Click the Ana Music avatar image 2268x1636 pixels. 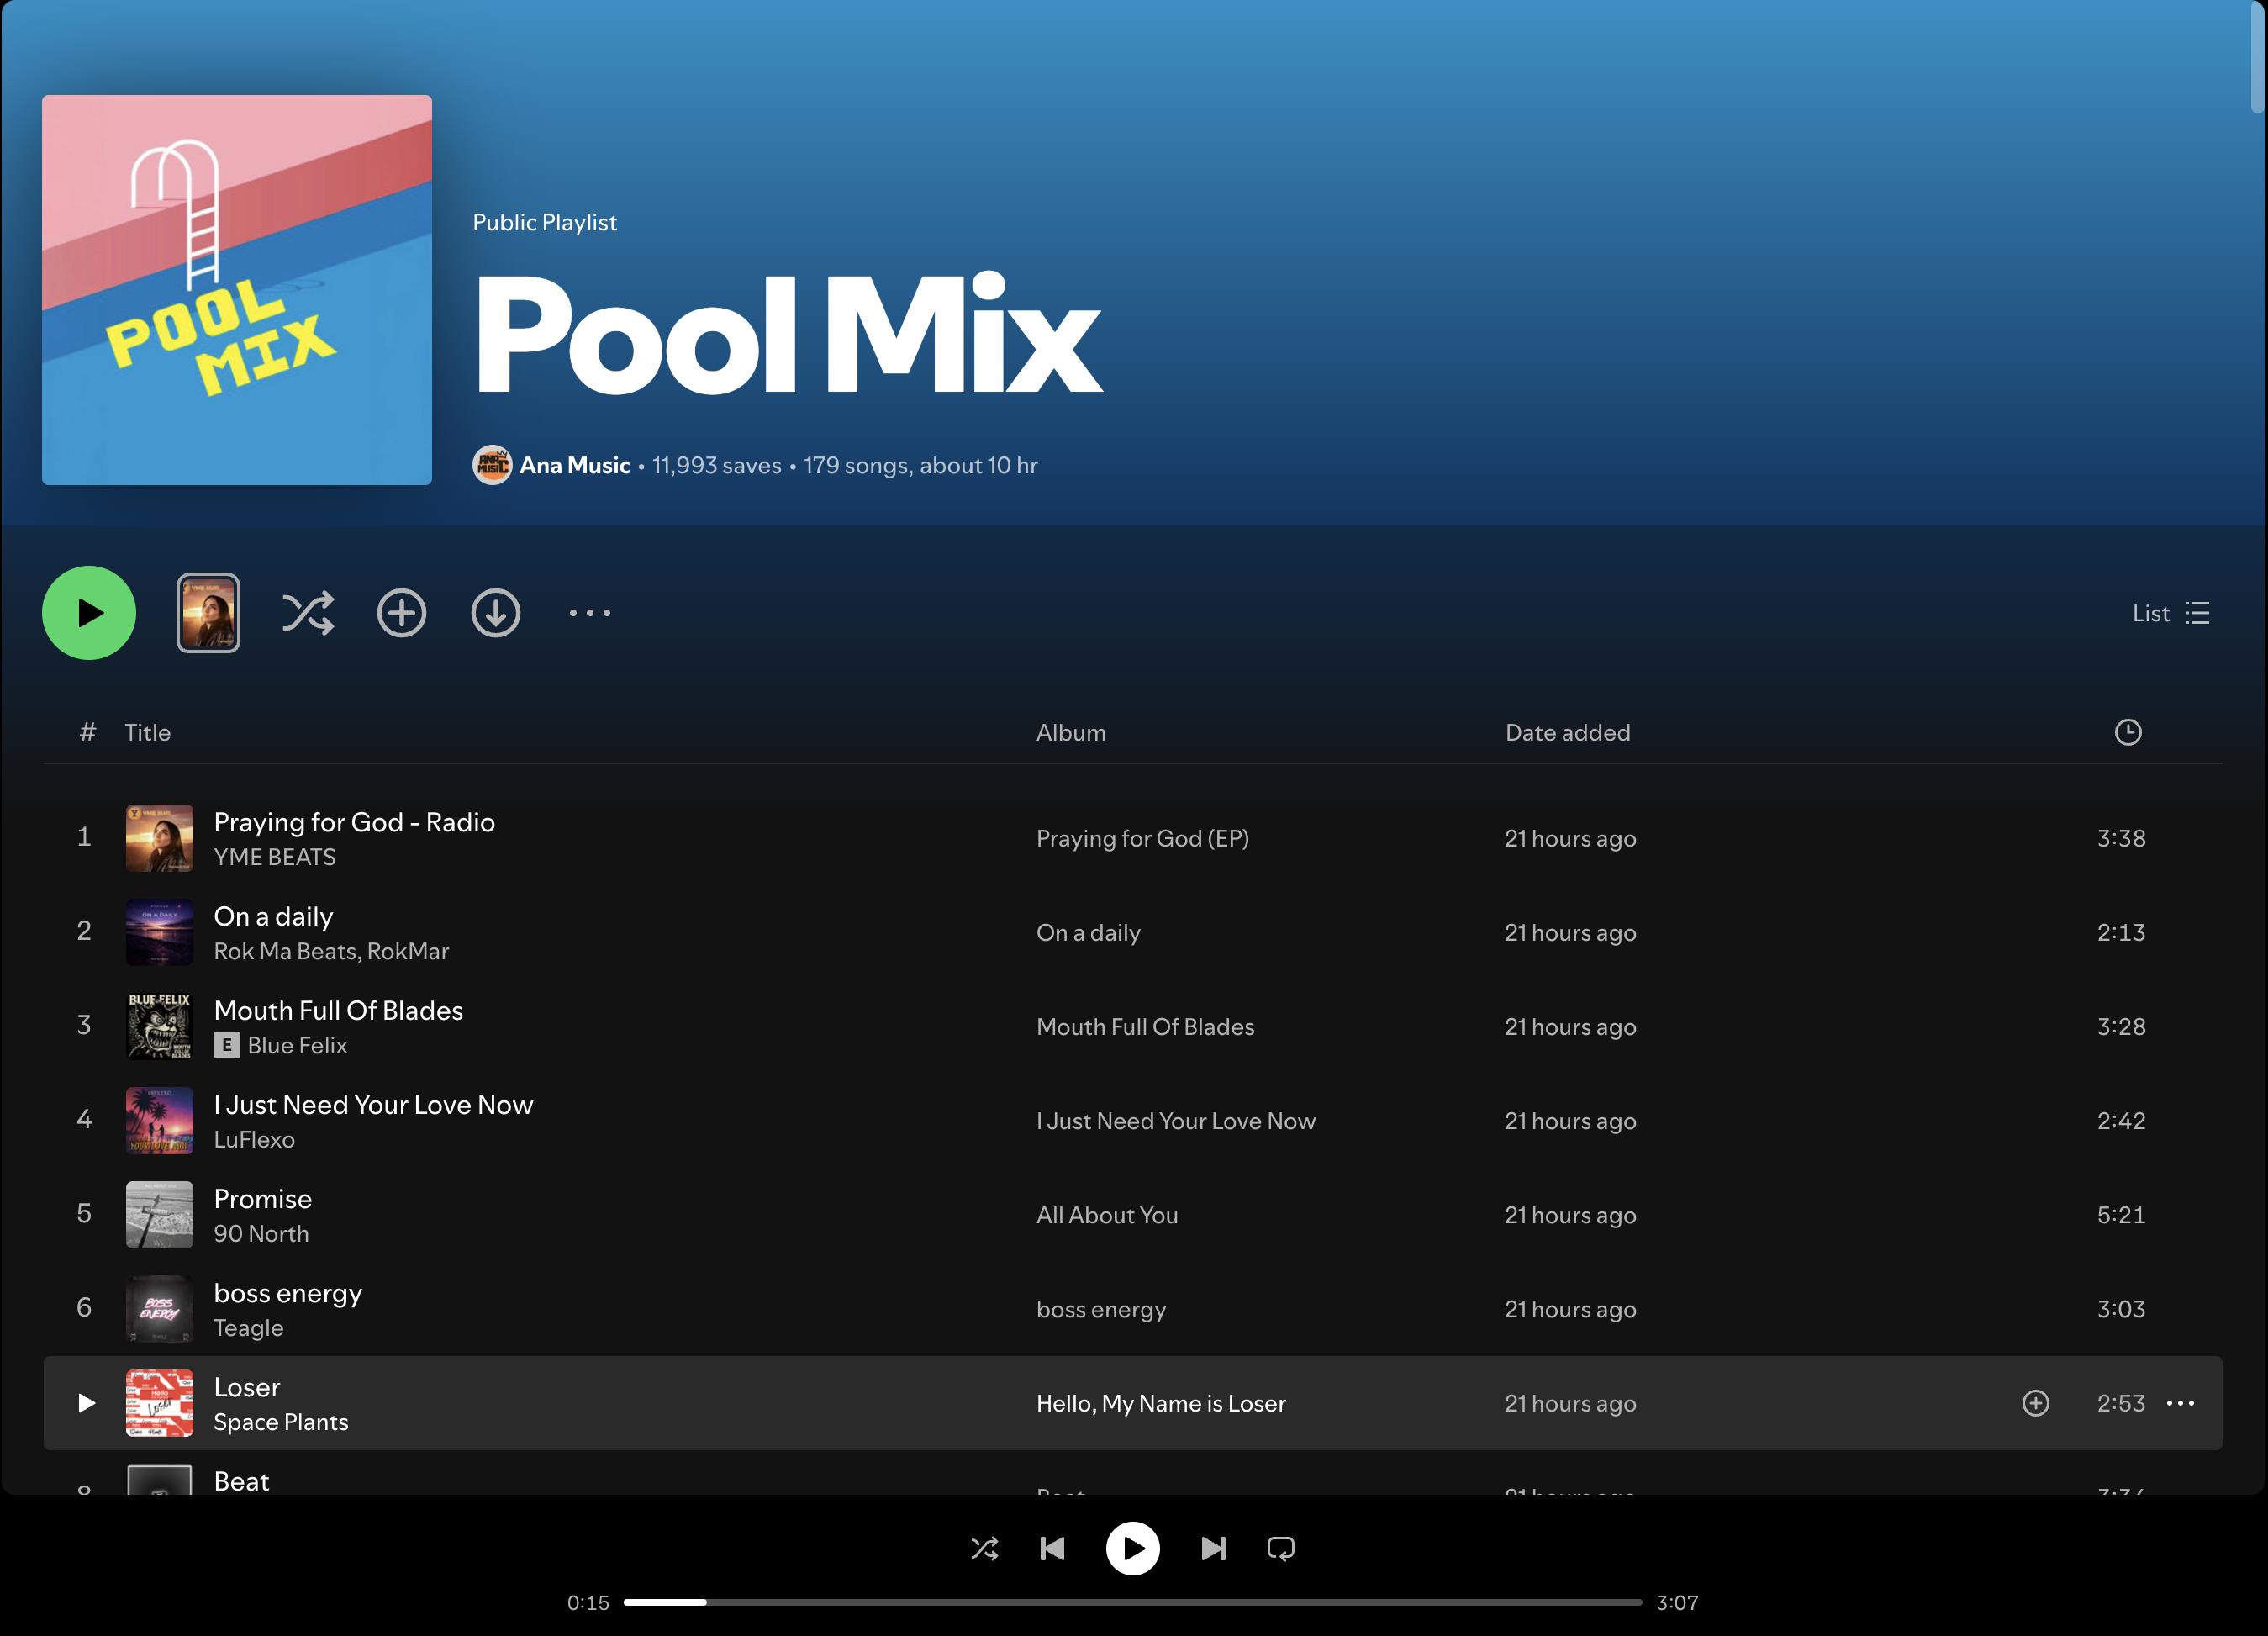492,465
